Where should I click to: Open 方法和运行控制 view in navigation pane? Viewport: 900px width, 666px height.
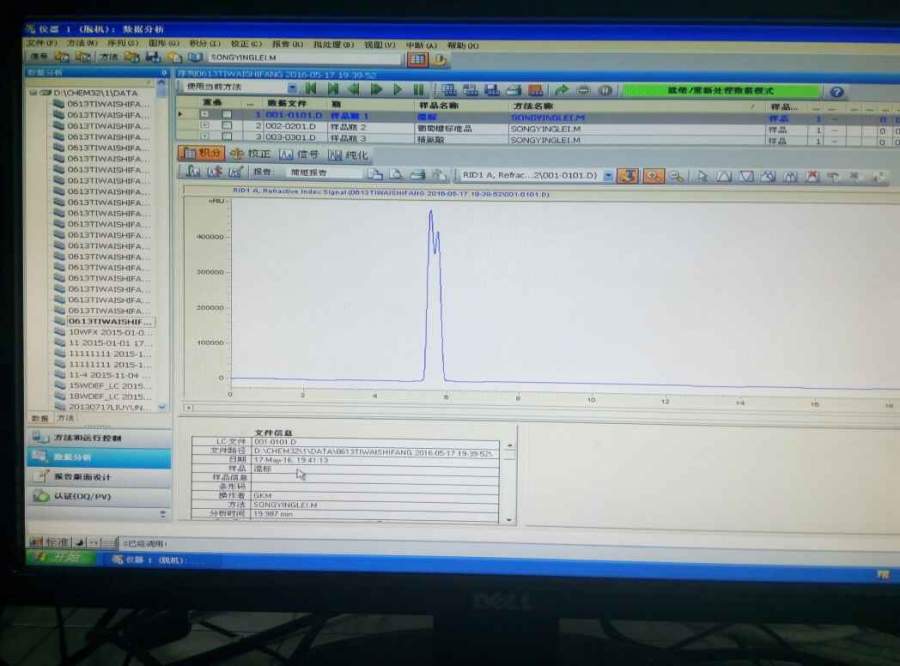(99, 437)
